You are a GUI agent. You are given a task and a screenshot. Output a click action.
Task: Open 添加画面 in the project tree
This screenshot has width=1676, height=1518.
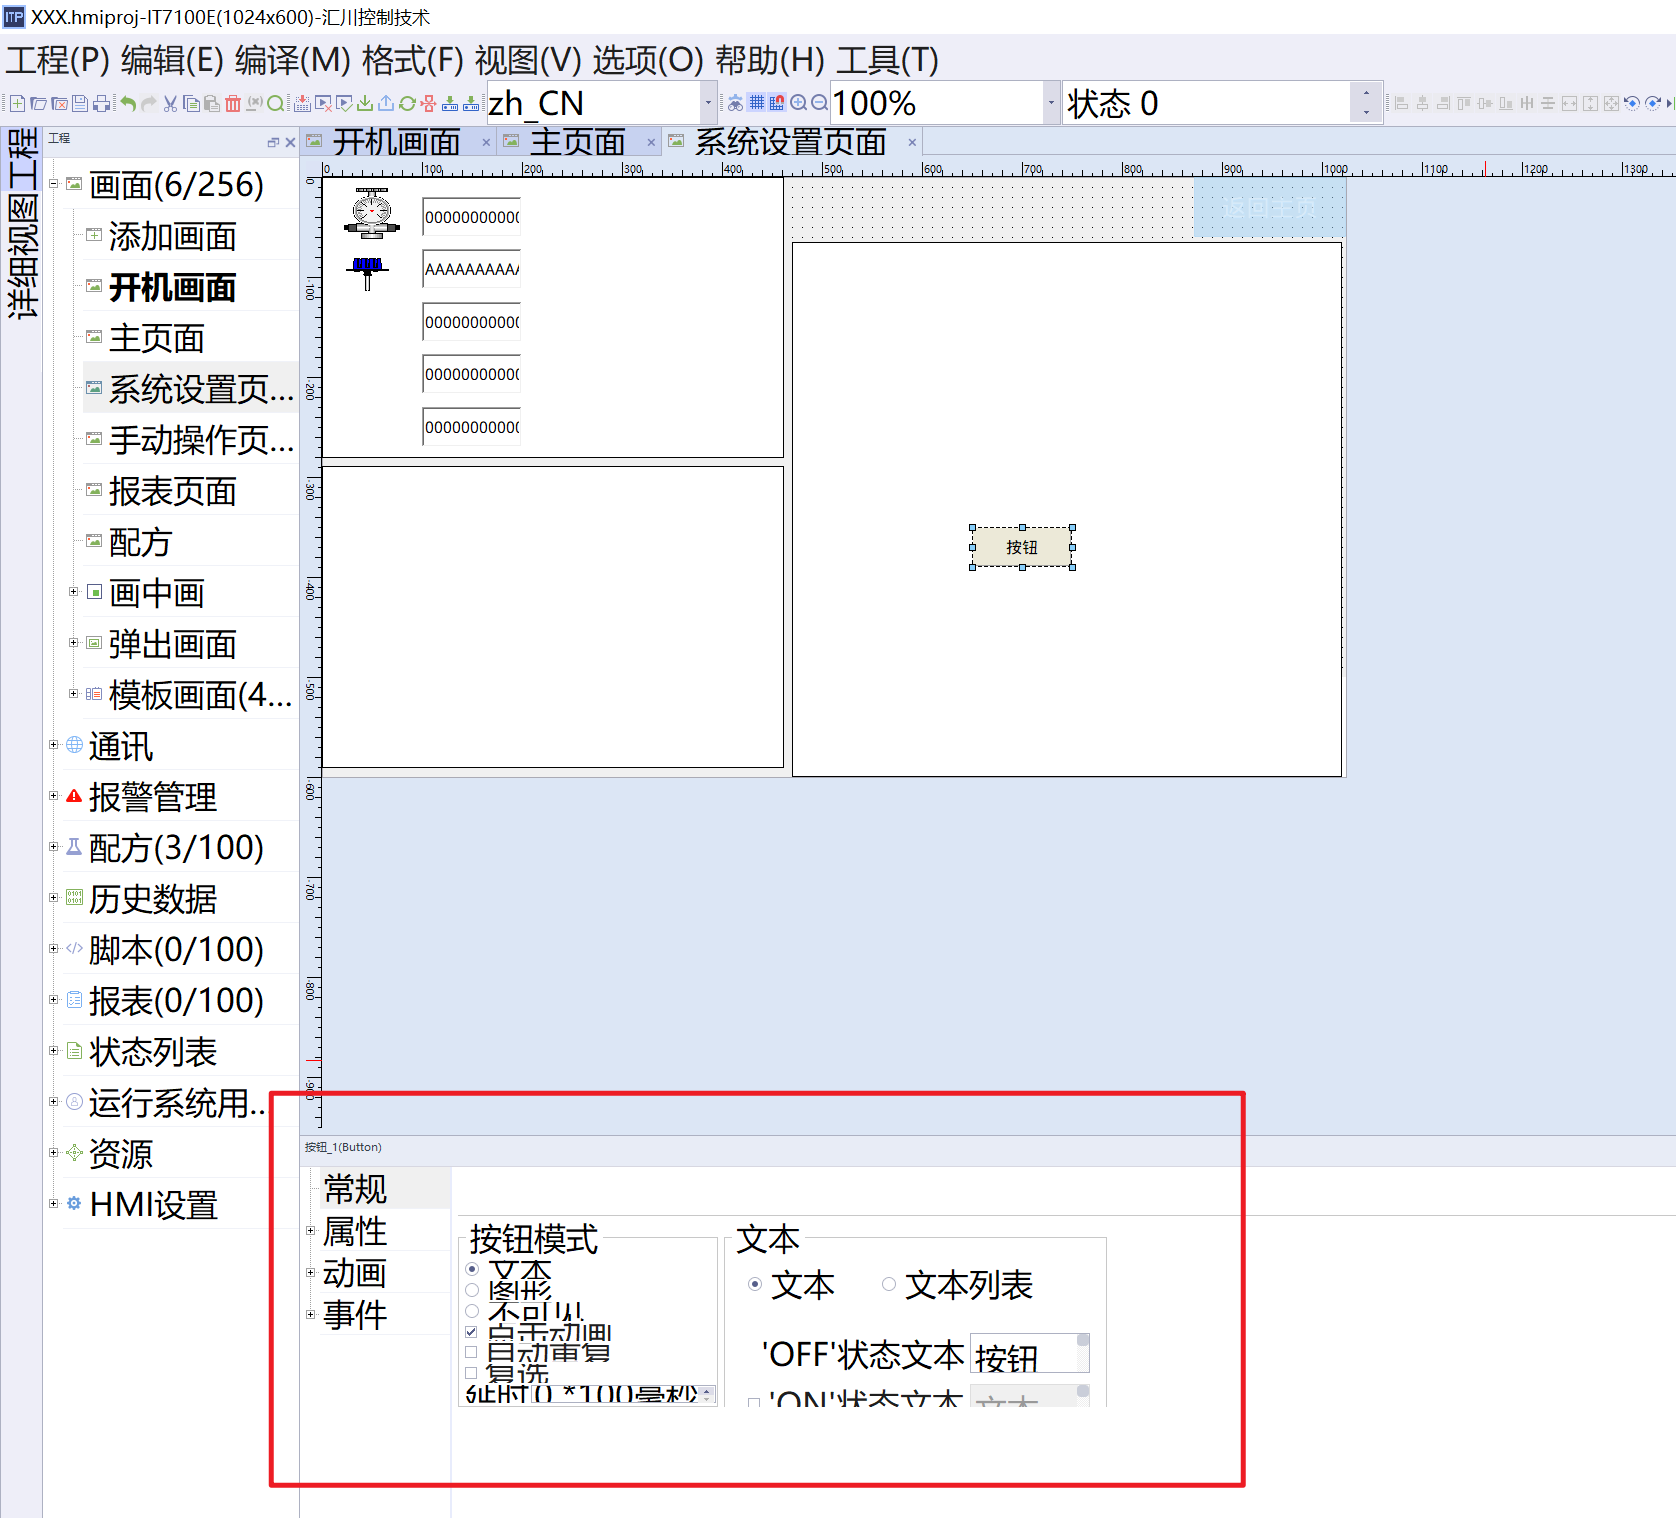tap(172, 237)
